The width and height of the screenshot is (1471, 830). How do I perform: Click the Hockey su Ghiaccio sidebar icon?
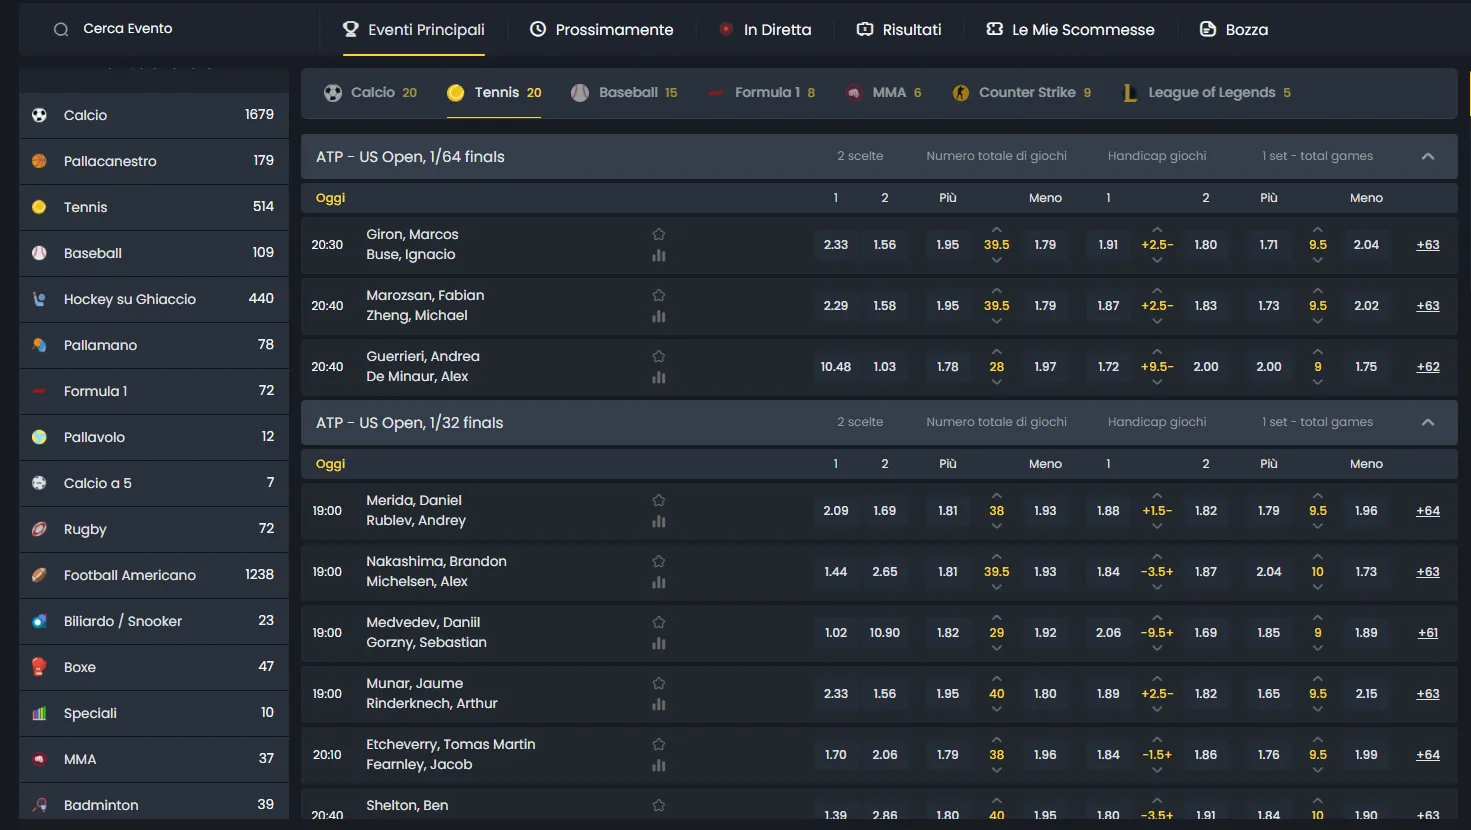[39, 299]
